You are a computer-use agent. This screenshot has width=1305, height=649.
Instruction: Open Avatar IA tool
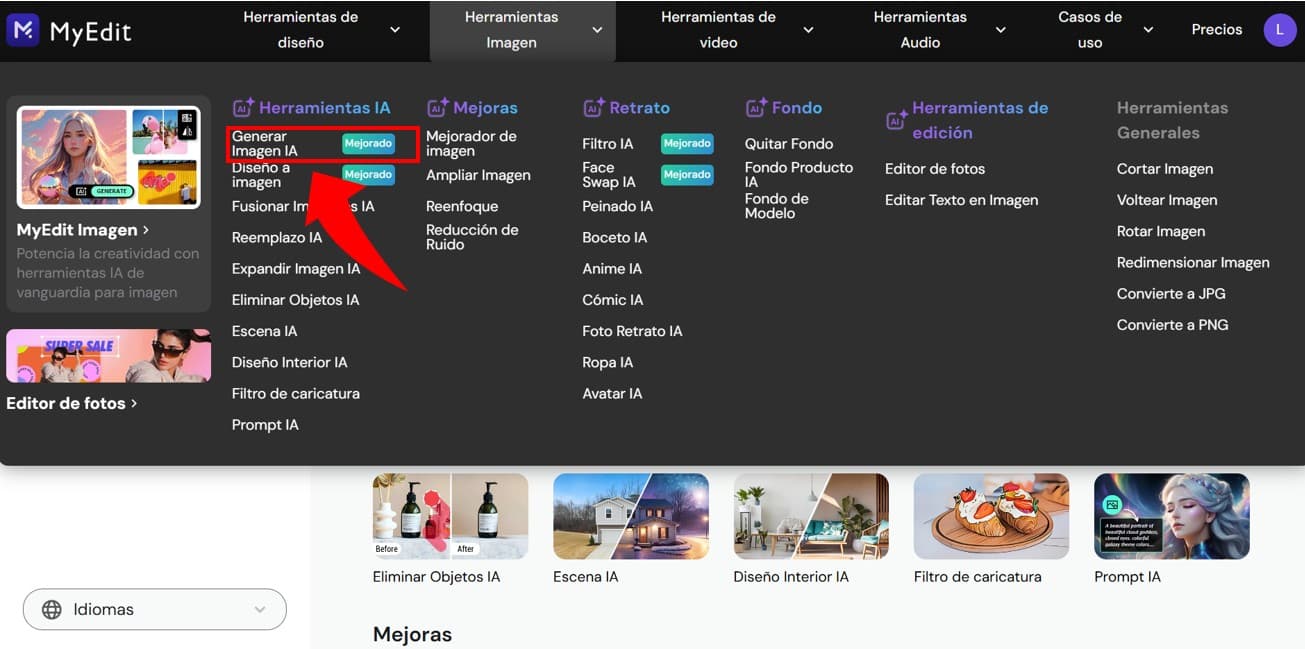(612, 394)
